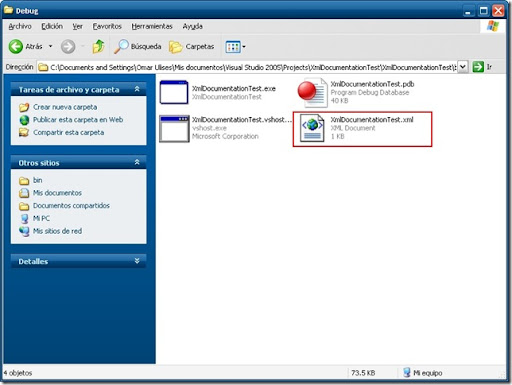Click the 4 objetos status text
Image resolution: width=512 pixels, height=385 pixels.
18,373
